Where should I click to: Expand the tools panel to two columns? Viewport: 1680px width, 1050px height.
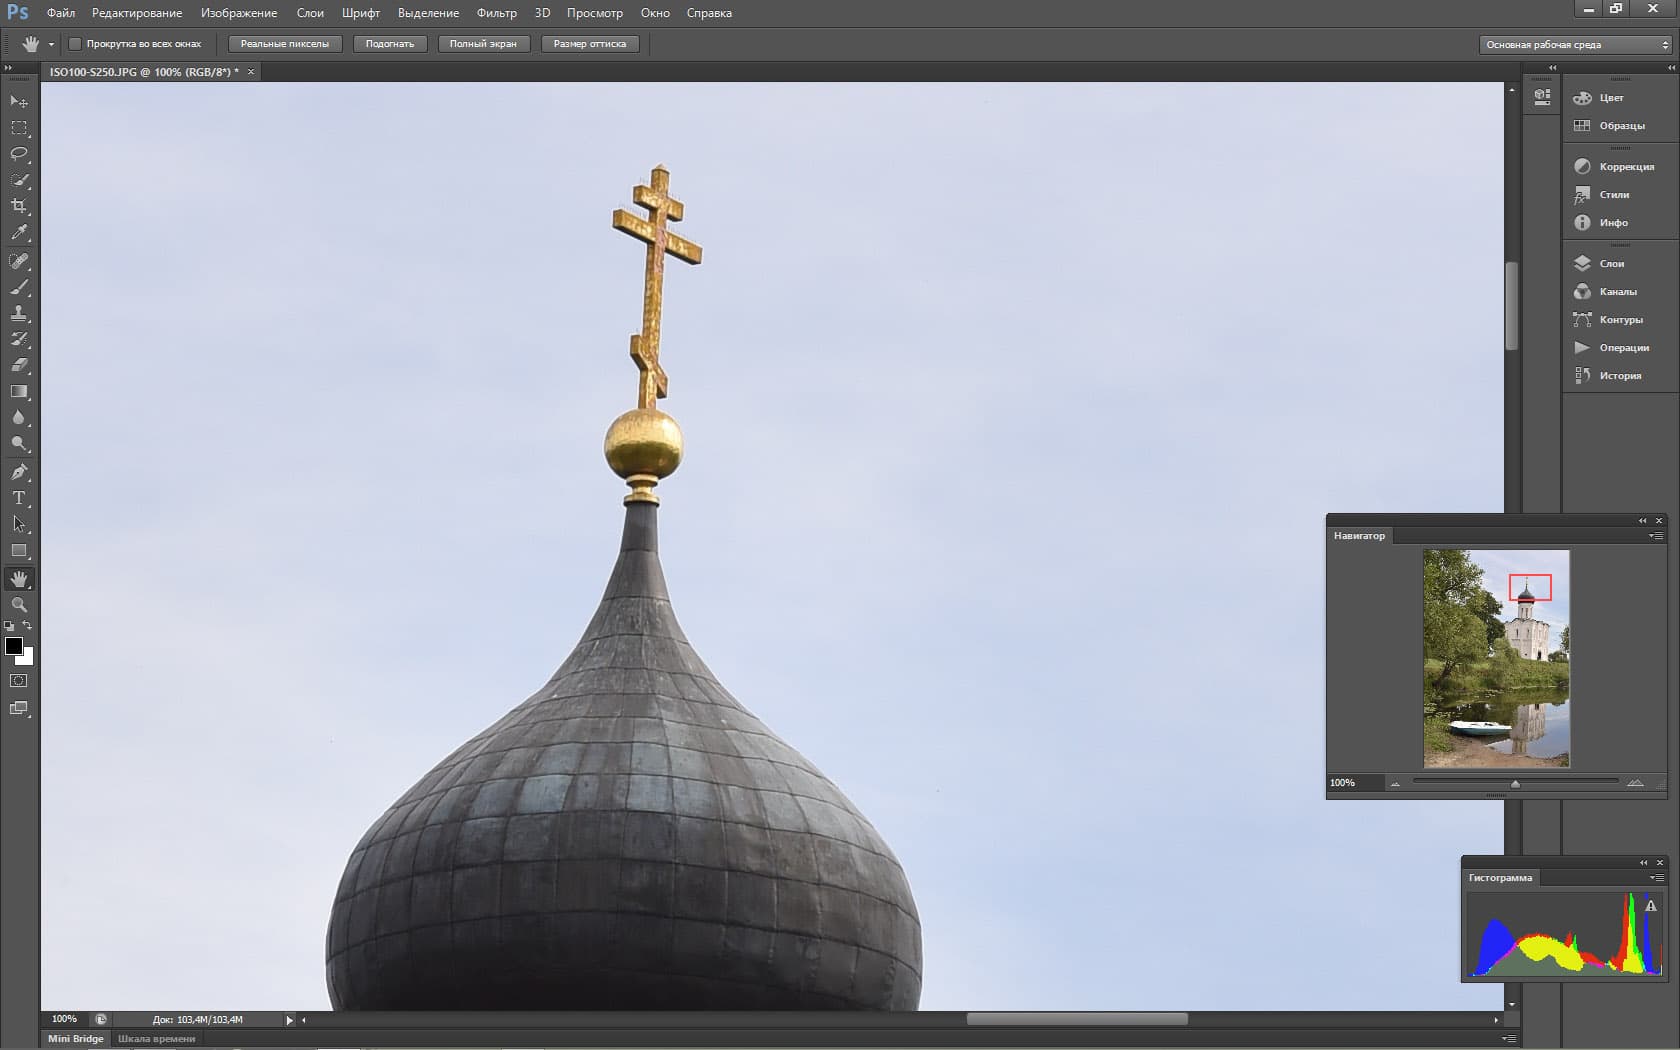click(9, 68)
